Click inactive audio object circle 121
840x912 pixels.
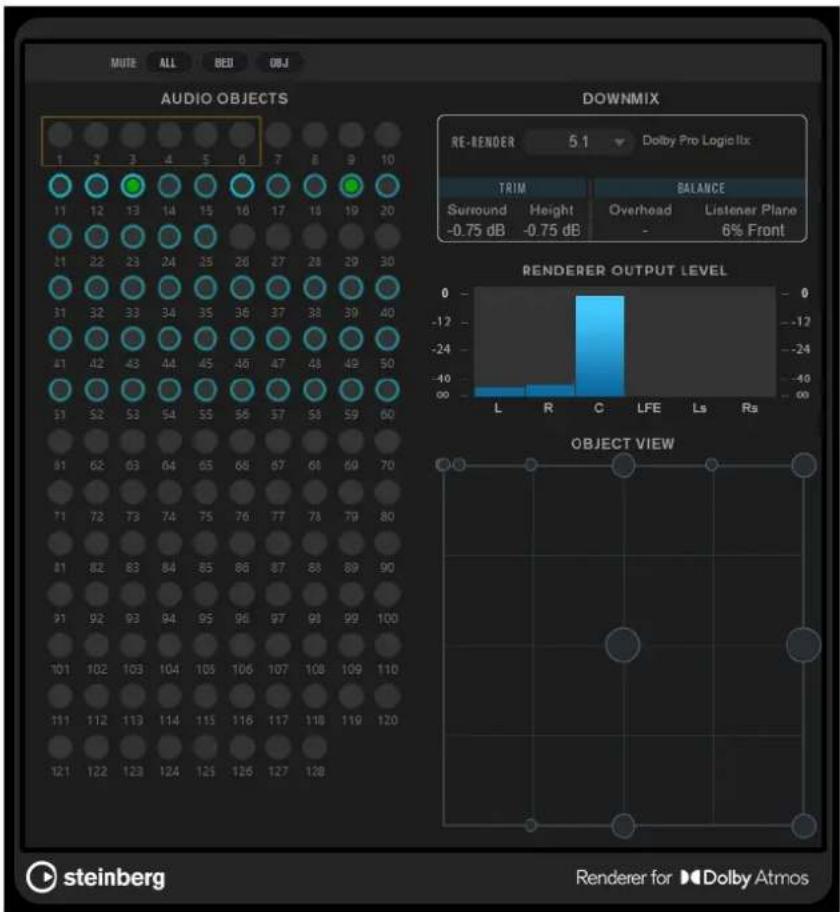pos(60,747)
